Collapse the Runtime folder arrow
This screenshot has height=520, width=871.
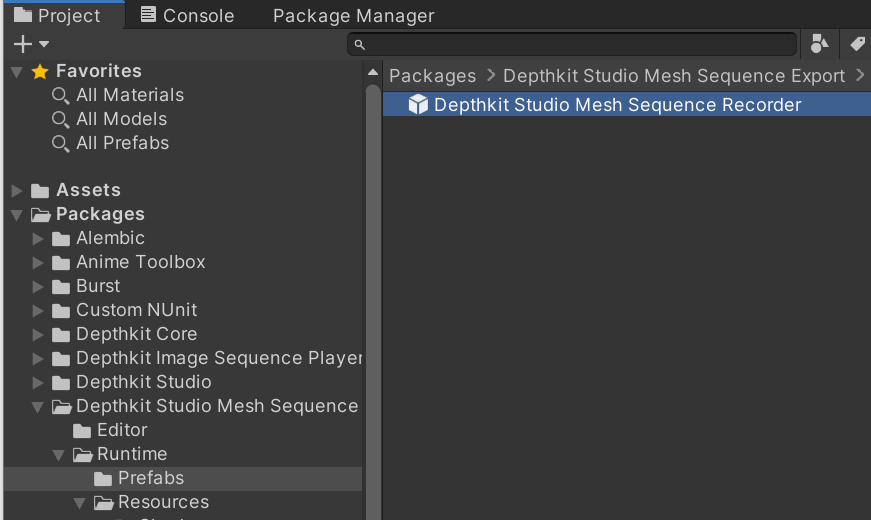(59, 454)
